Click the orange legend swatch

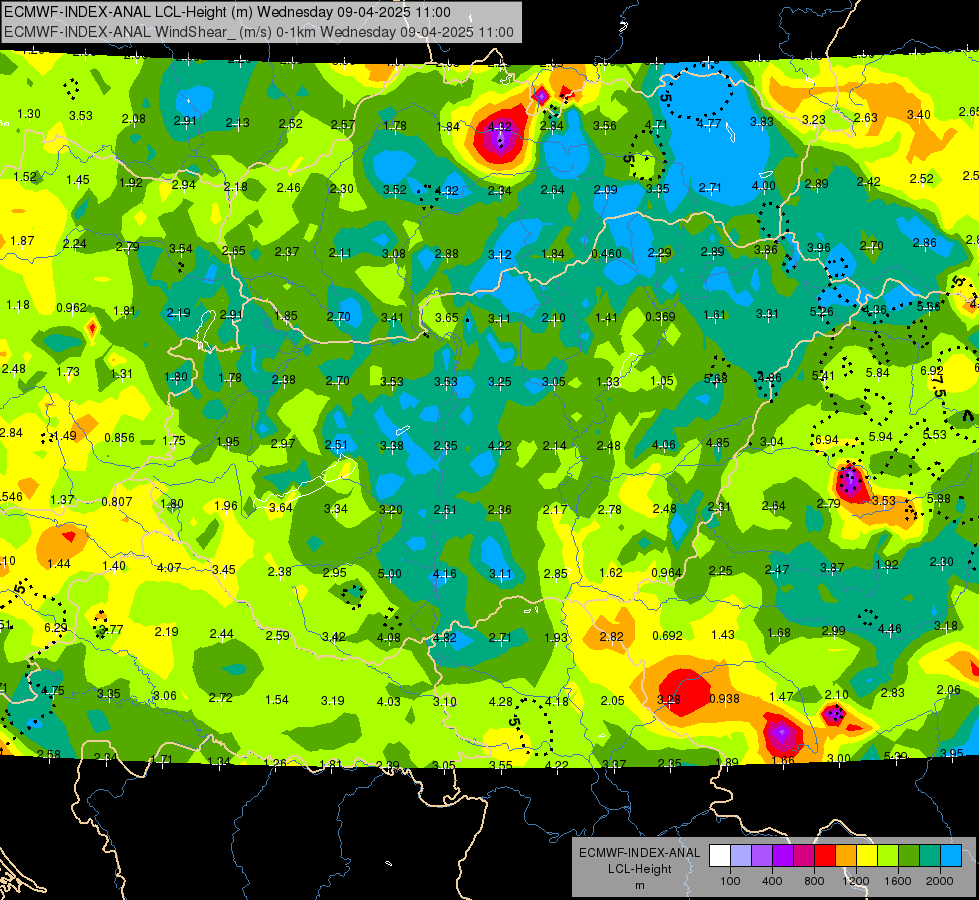pos(847,855)
